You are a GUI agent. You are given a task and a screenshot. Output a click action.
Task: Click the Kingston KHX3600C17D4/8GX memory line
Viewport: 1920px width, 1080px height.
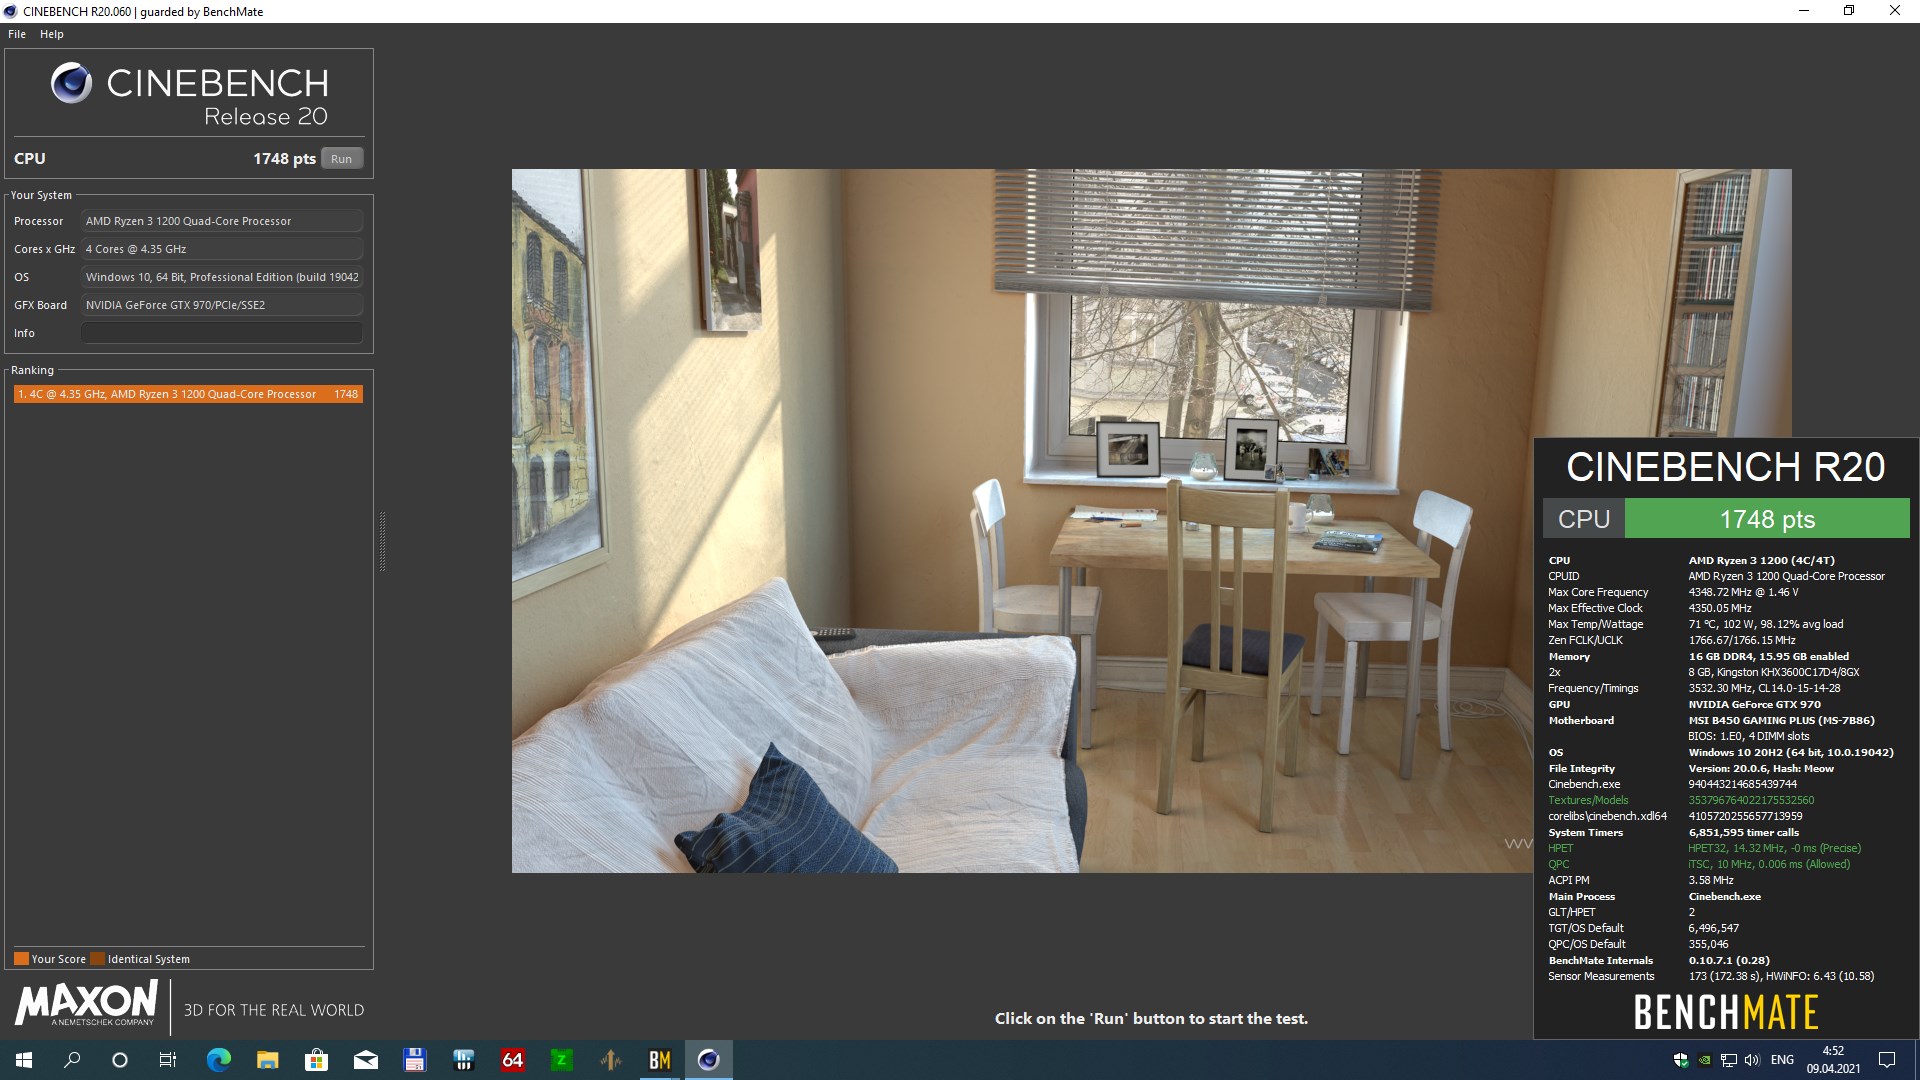pos(1774,672)
